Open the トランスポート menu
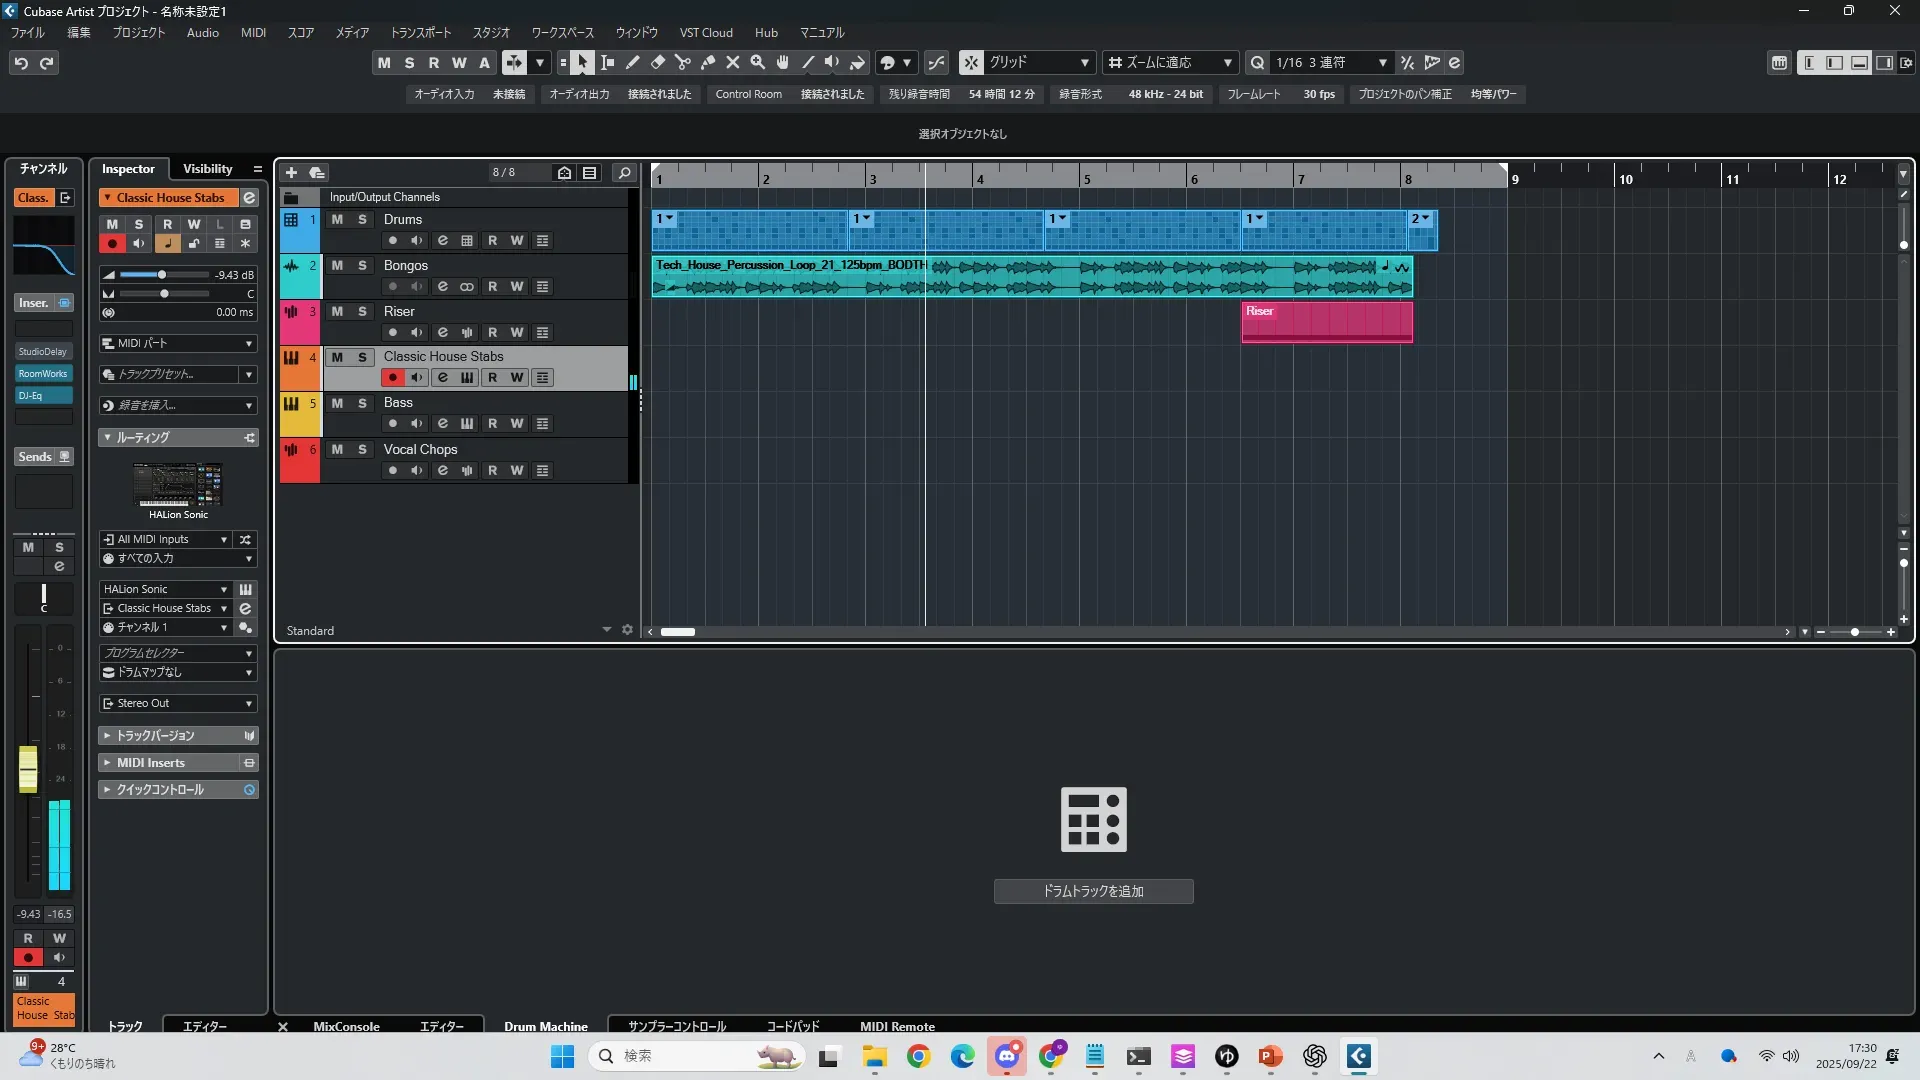The height and width of the screenshot is (1080, 1920). [420, 33]
